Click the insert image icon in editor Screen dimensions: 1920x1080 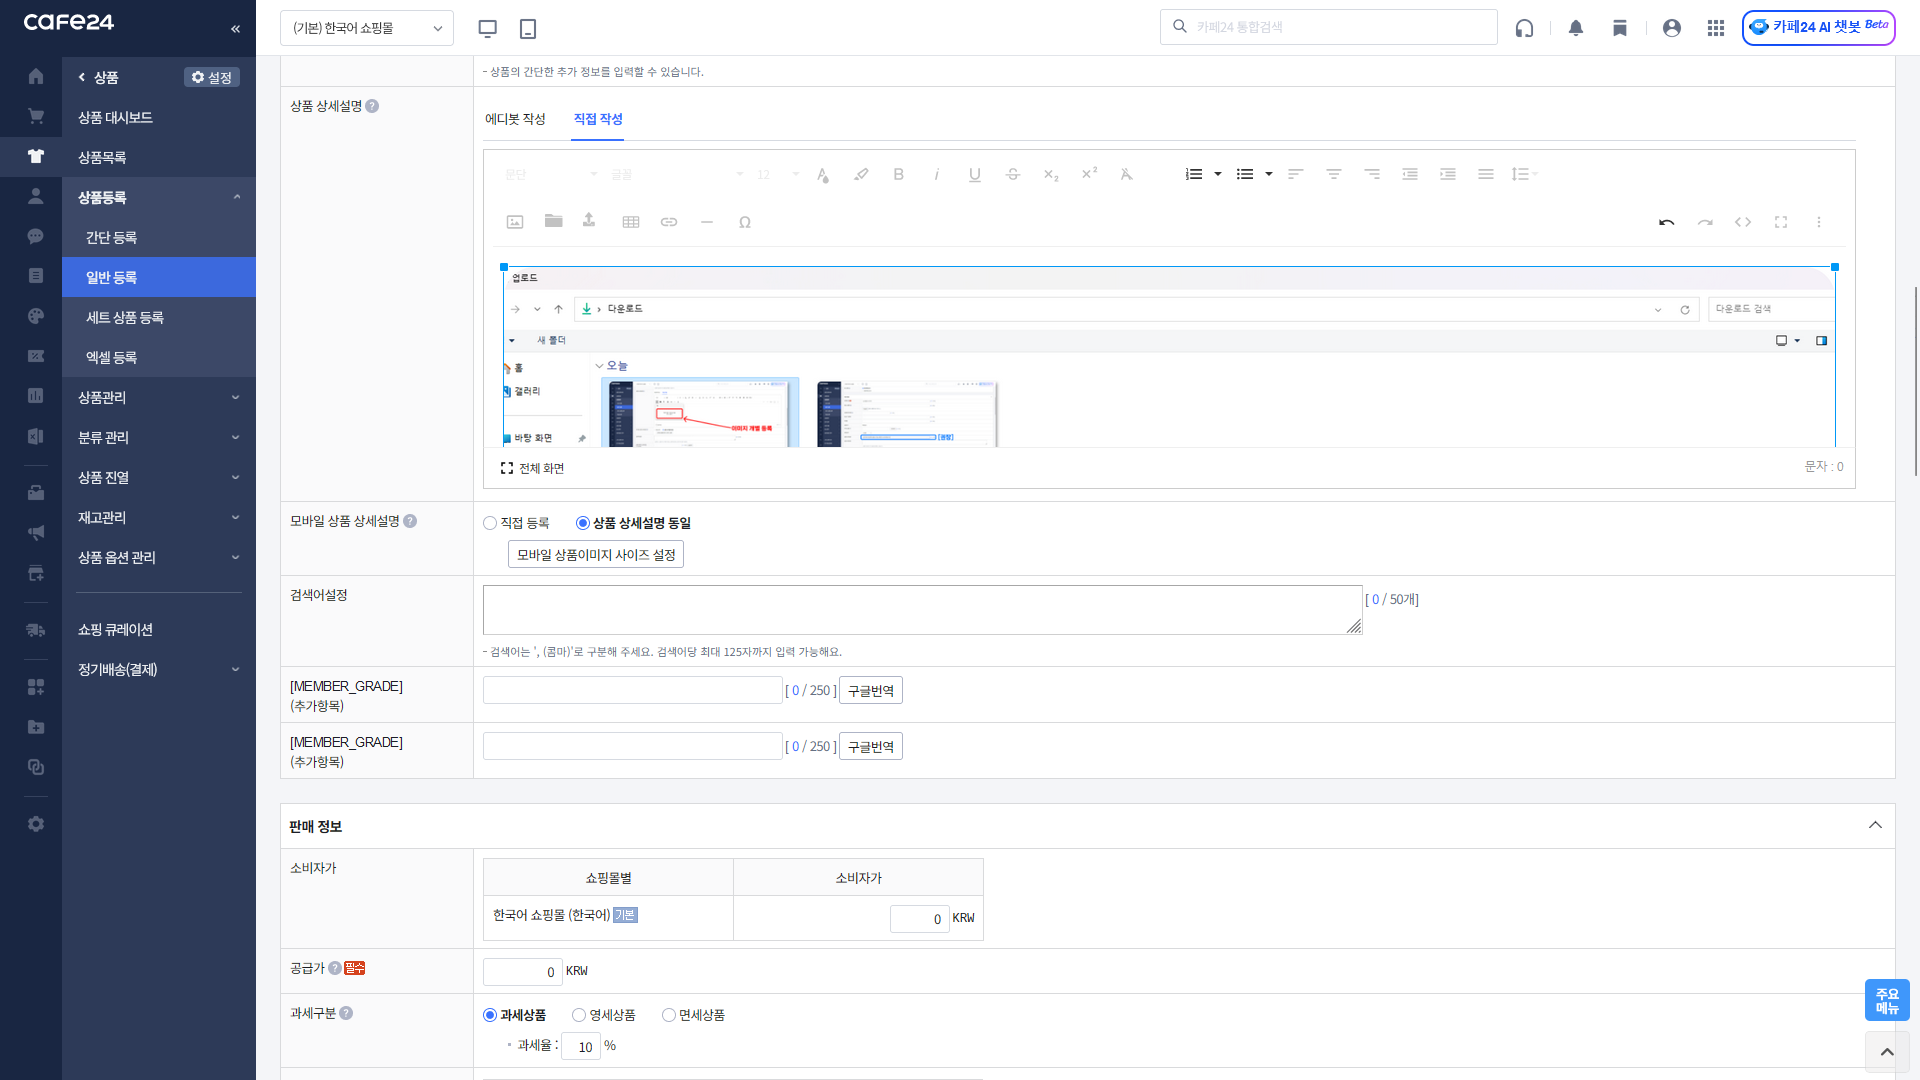pos(515,222)
